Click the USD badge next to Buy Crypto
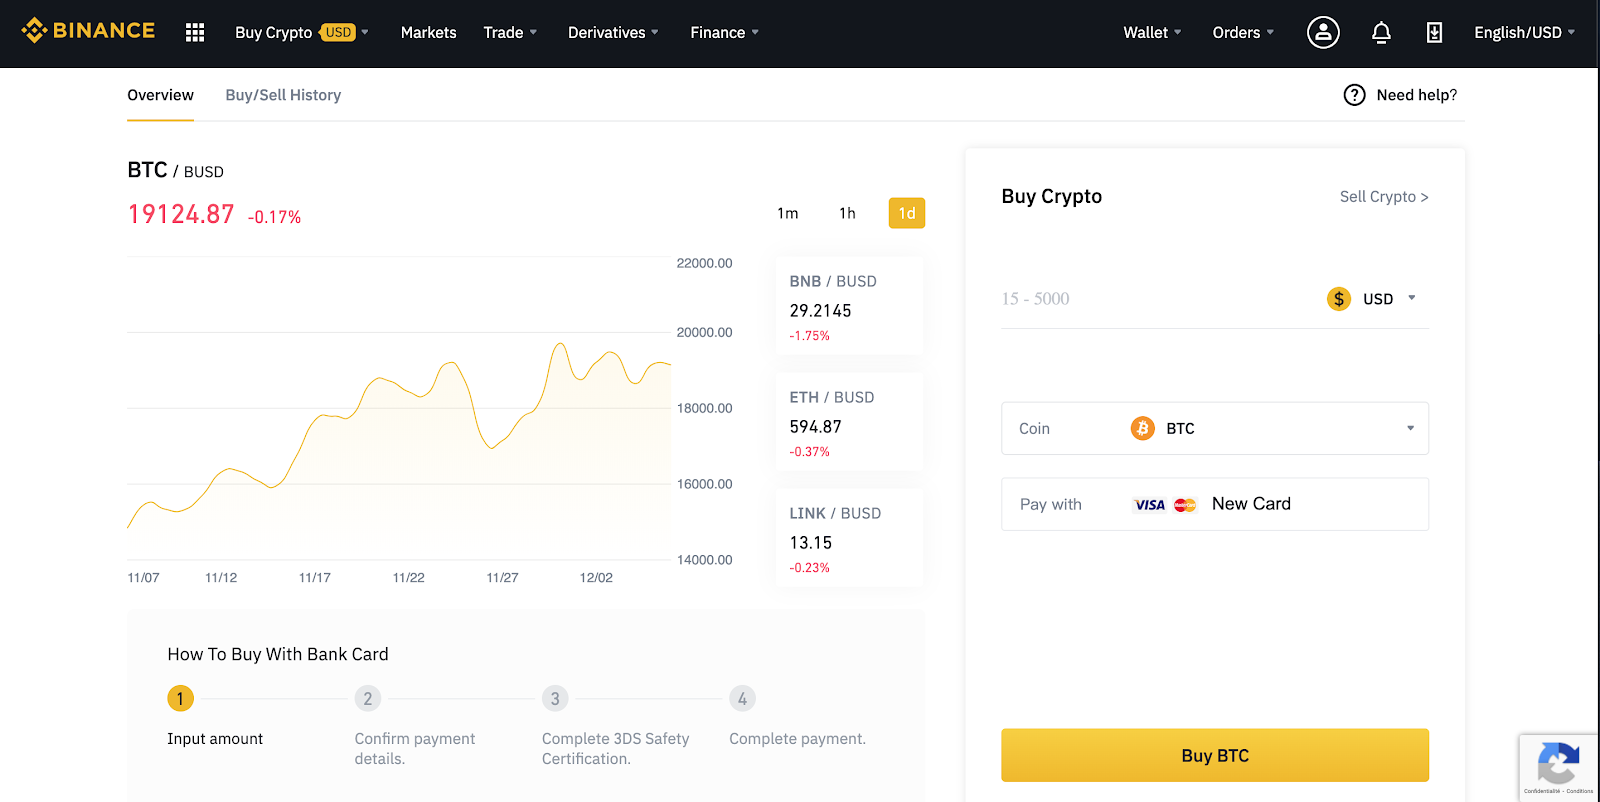Viewport: 1600px width, 802px height. point(338,33)
